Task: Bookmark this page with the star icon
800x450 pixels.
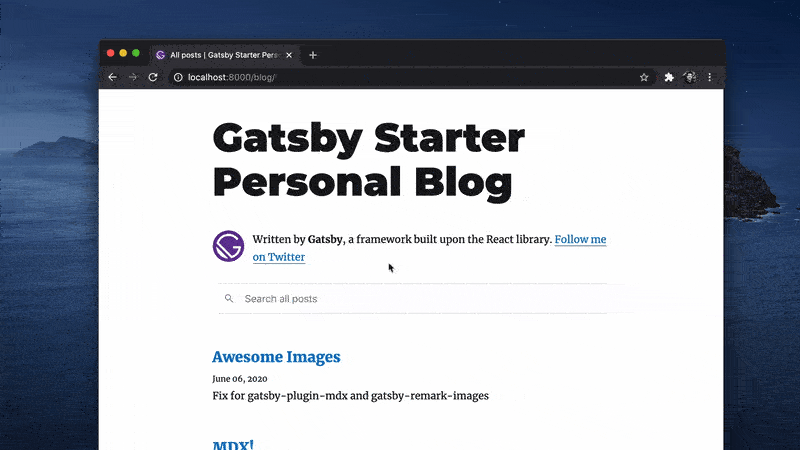Action: [x=644, y=77]
